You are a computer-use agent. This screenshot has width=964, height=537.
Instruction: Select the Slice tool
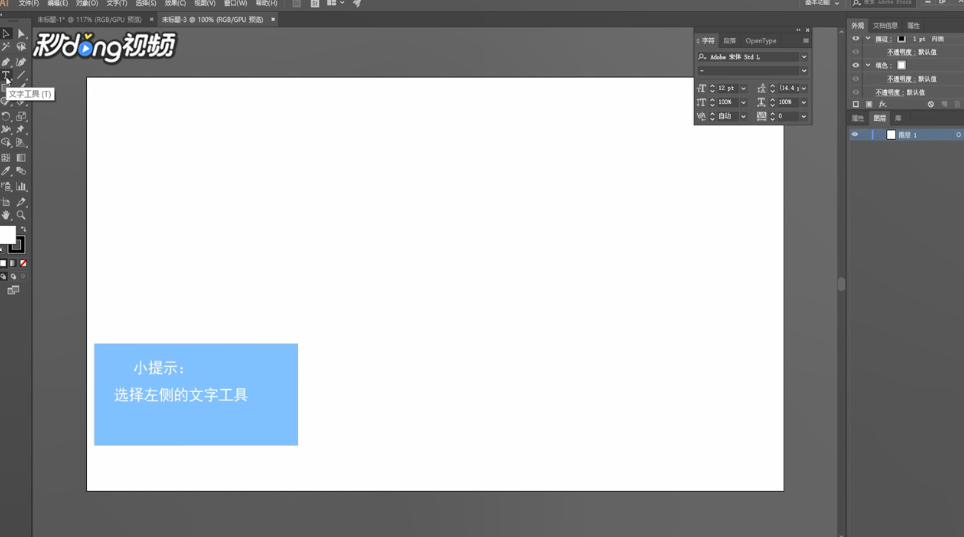(x=21, y=202)
